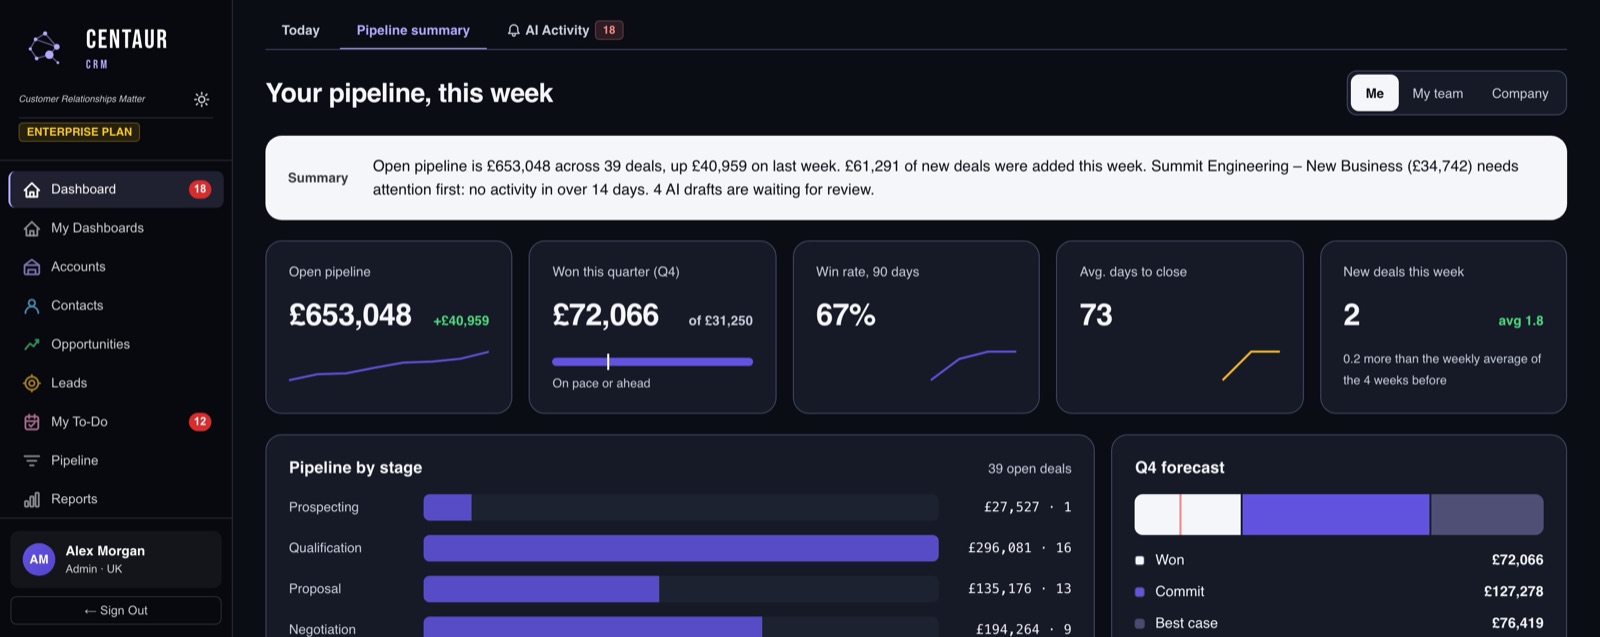This screenshot has width=1600, height=637.
Task: Click the AI Activity bell icon
Action: pos(514,31)
